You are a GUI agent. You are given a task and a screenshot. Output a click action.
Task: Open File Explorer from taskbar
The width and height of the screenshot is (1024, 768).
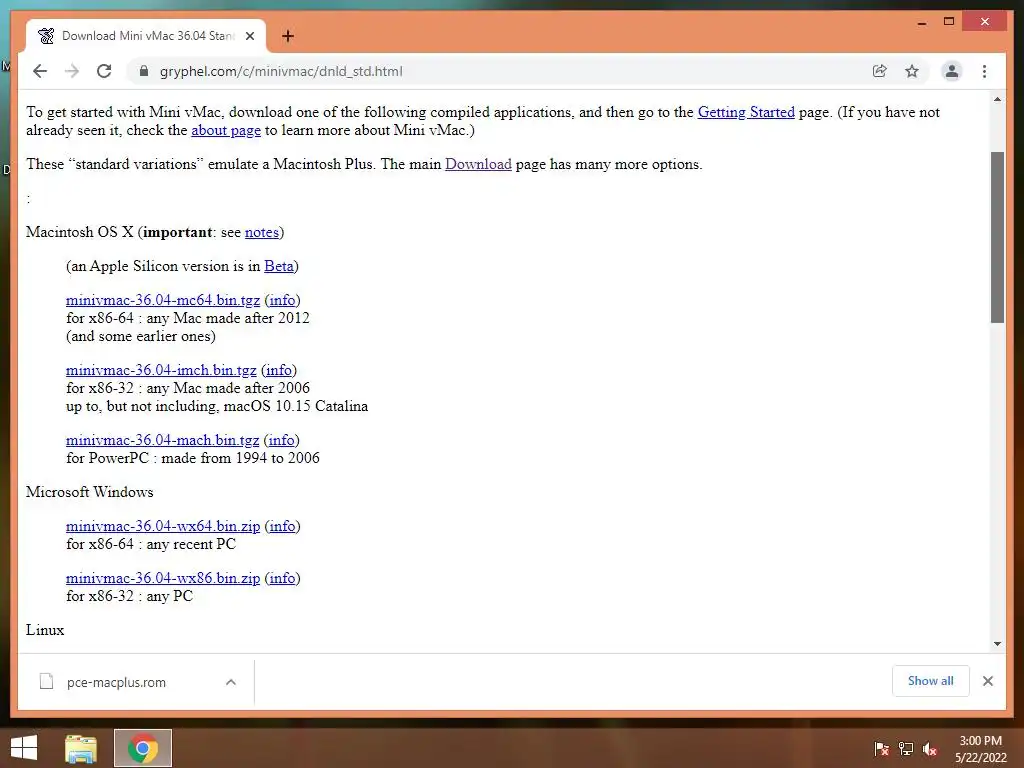coord(81,748)
